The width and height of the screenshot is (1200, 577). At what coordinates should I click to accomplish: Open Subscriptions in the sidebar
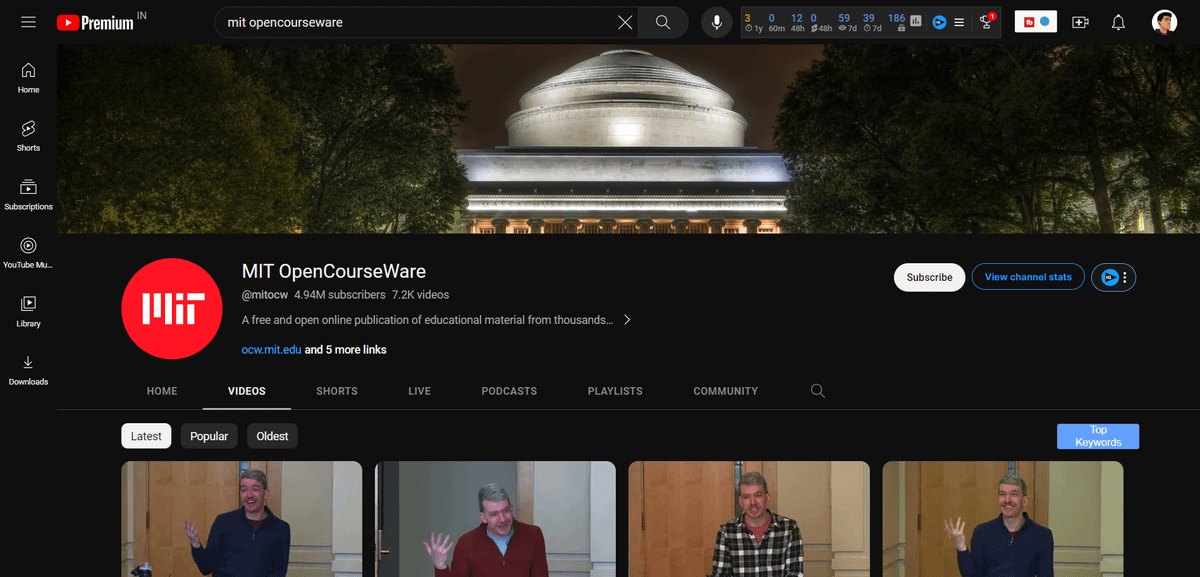tap(28, 195)
